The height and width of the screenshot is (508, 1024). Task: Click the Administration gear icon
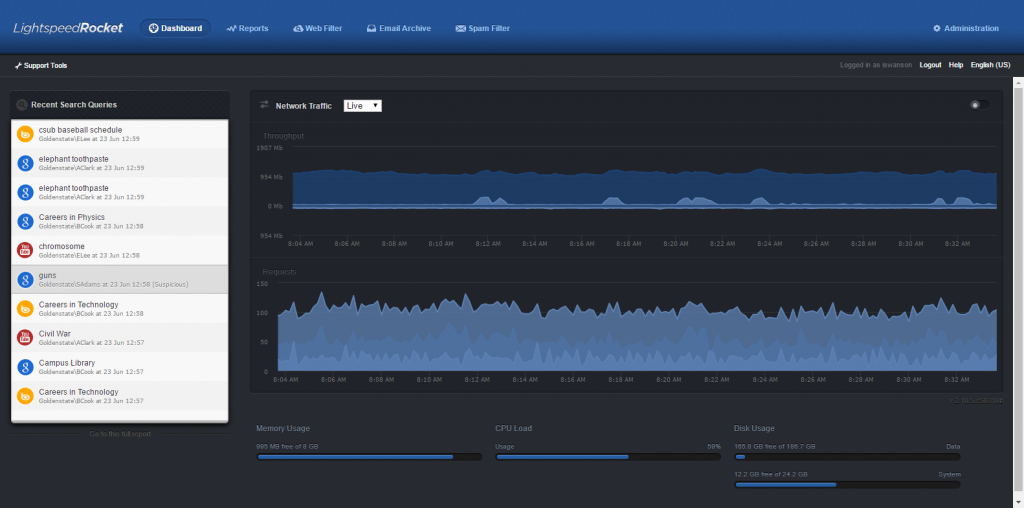936,28
